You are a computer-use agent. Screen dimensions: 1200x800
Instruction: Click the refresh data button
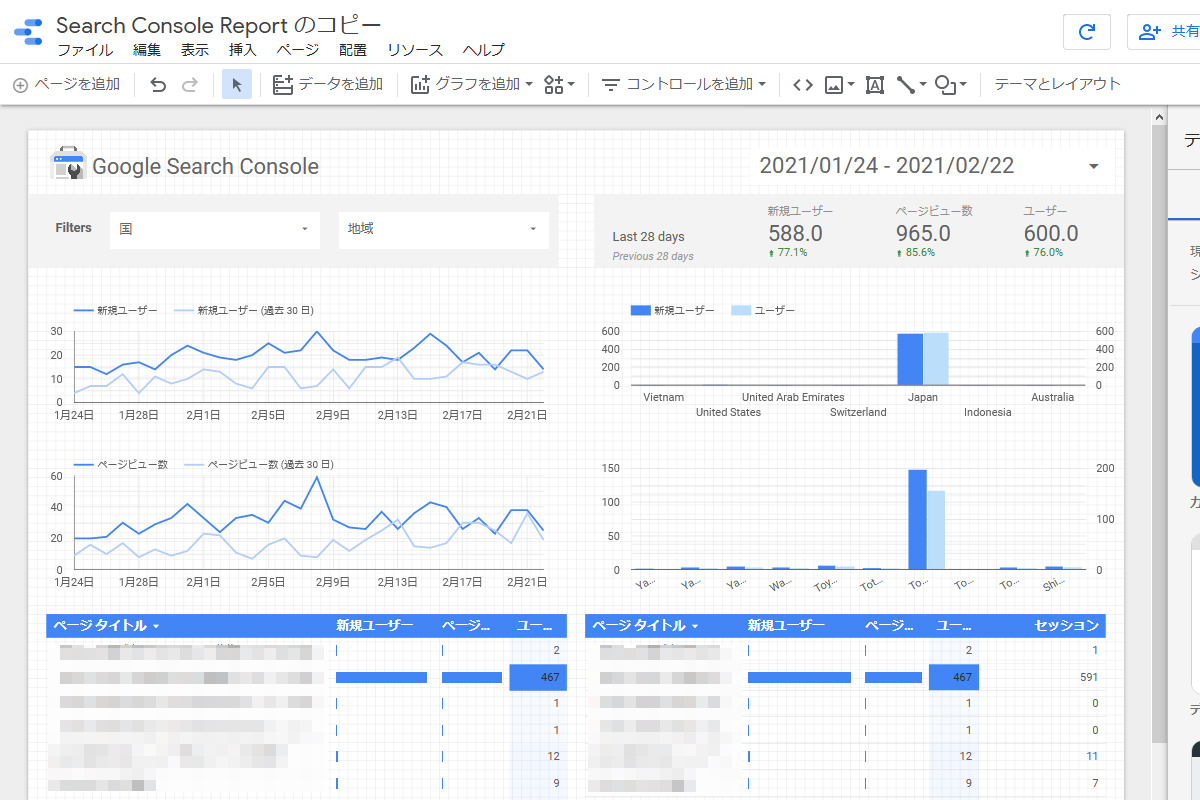1086,32
